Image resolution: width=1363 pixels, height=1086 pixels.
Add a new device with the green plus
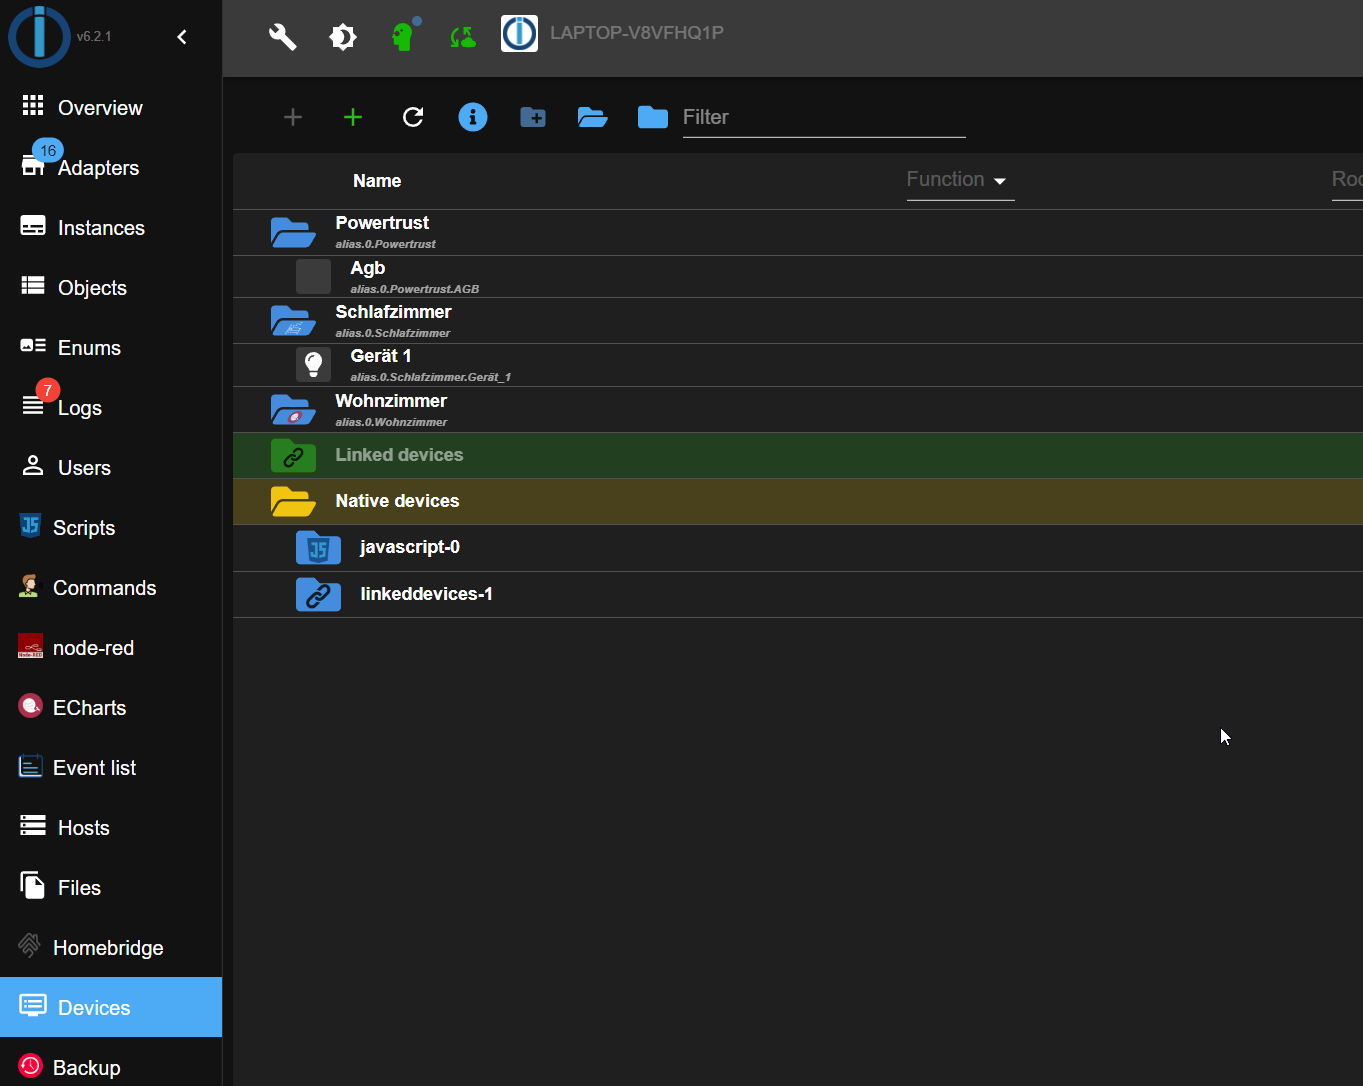pyautogui.click(x=353, y=117)
